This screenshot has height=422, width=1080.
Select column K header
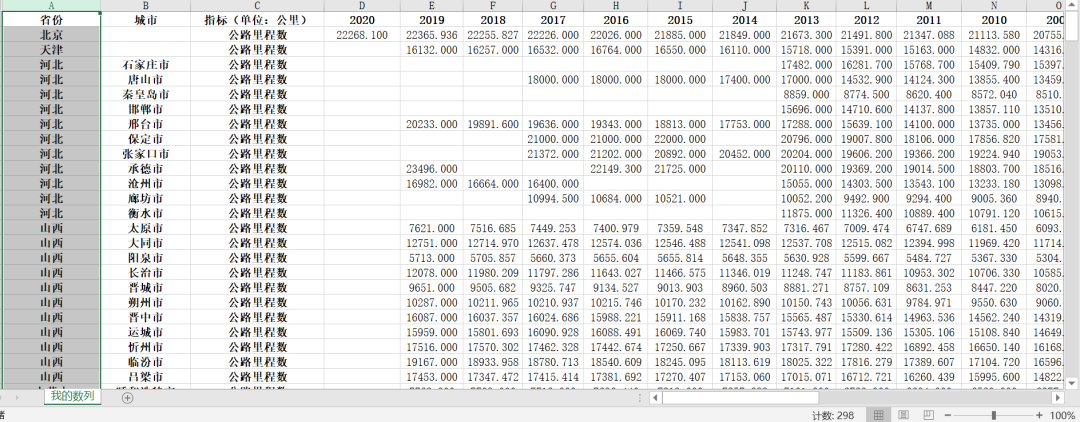point(806,6)
